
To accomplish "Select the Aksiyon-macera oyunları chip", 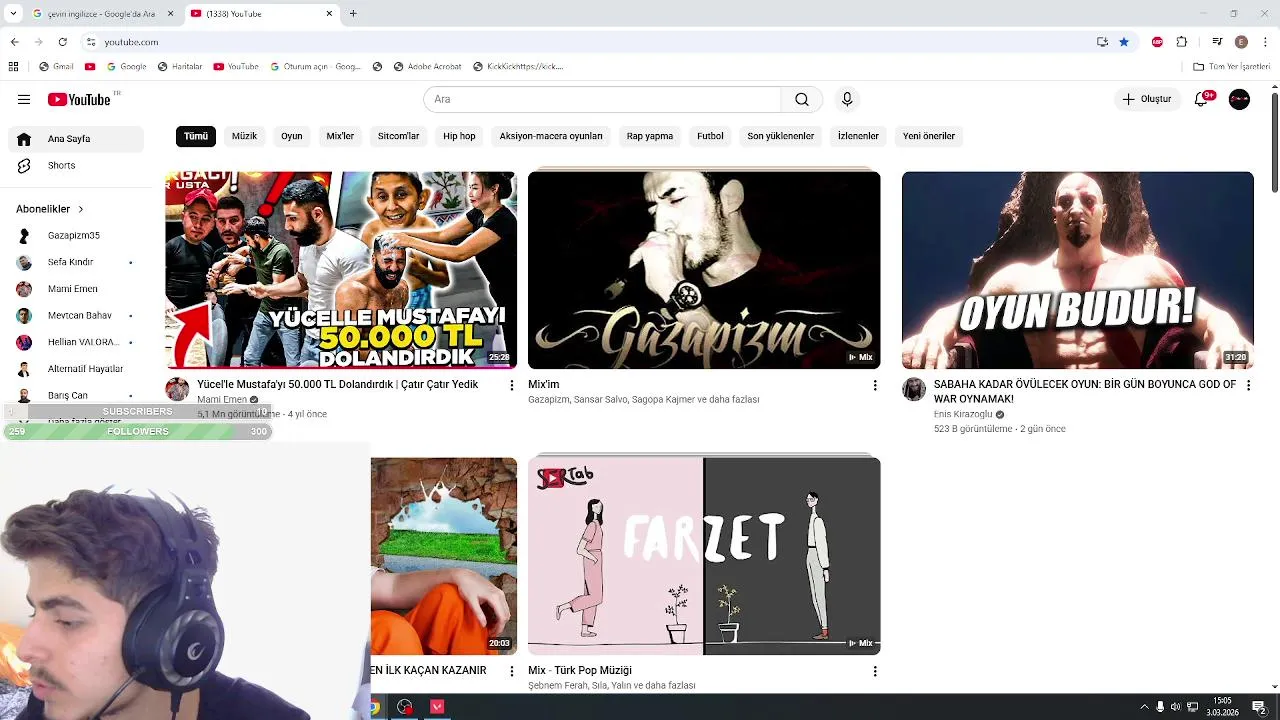I will pyautogui.click(x=551, y=136).
